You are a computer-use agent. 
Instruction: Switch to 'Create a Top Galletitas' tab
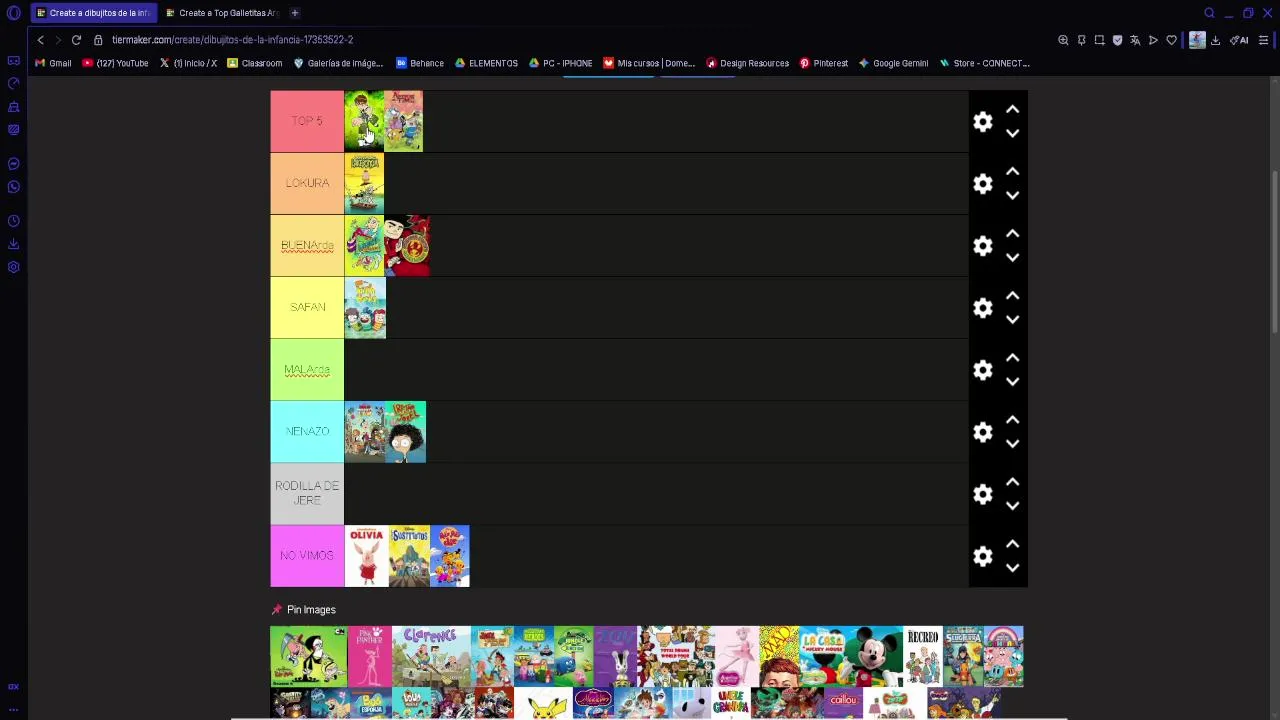click(222, 13)
